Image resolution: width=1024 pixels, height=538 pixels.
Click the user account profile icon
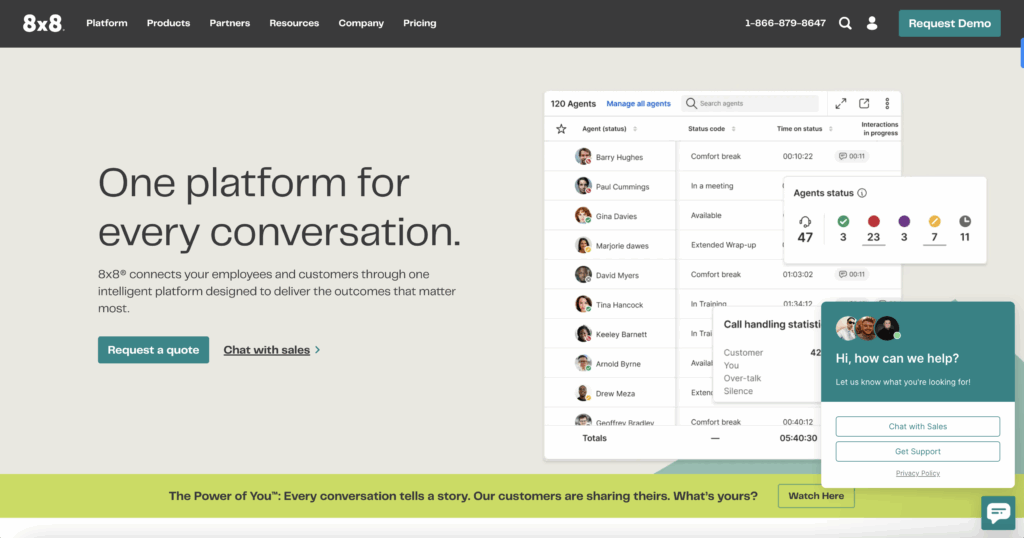[872, 23]
